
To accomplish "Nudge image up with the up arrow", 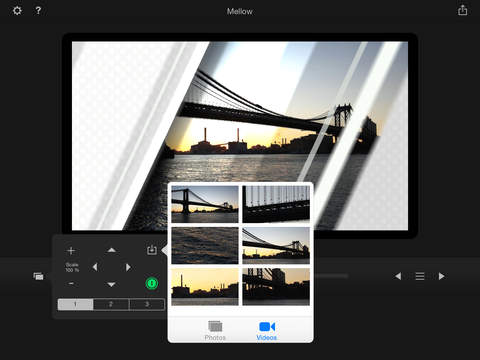I will tap(111, 250).
